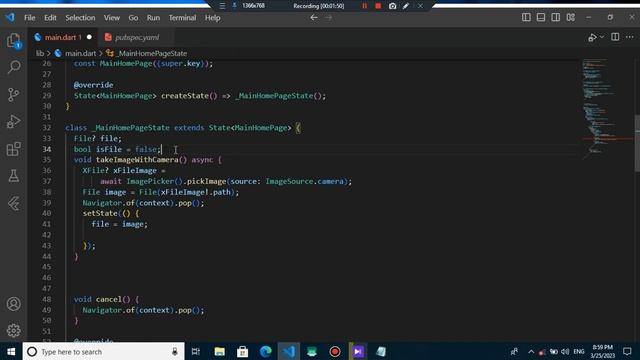Close the recording toolbar

pyautogui.click(x=420, y=6)
